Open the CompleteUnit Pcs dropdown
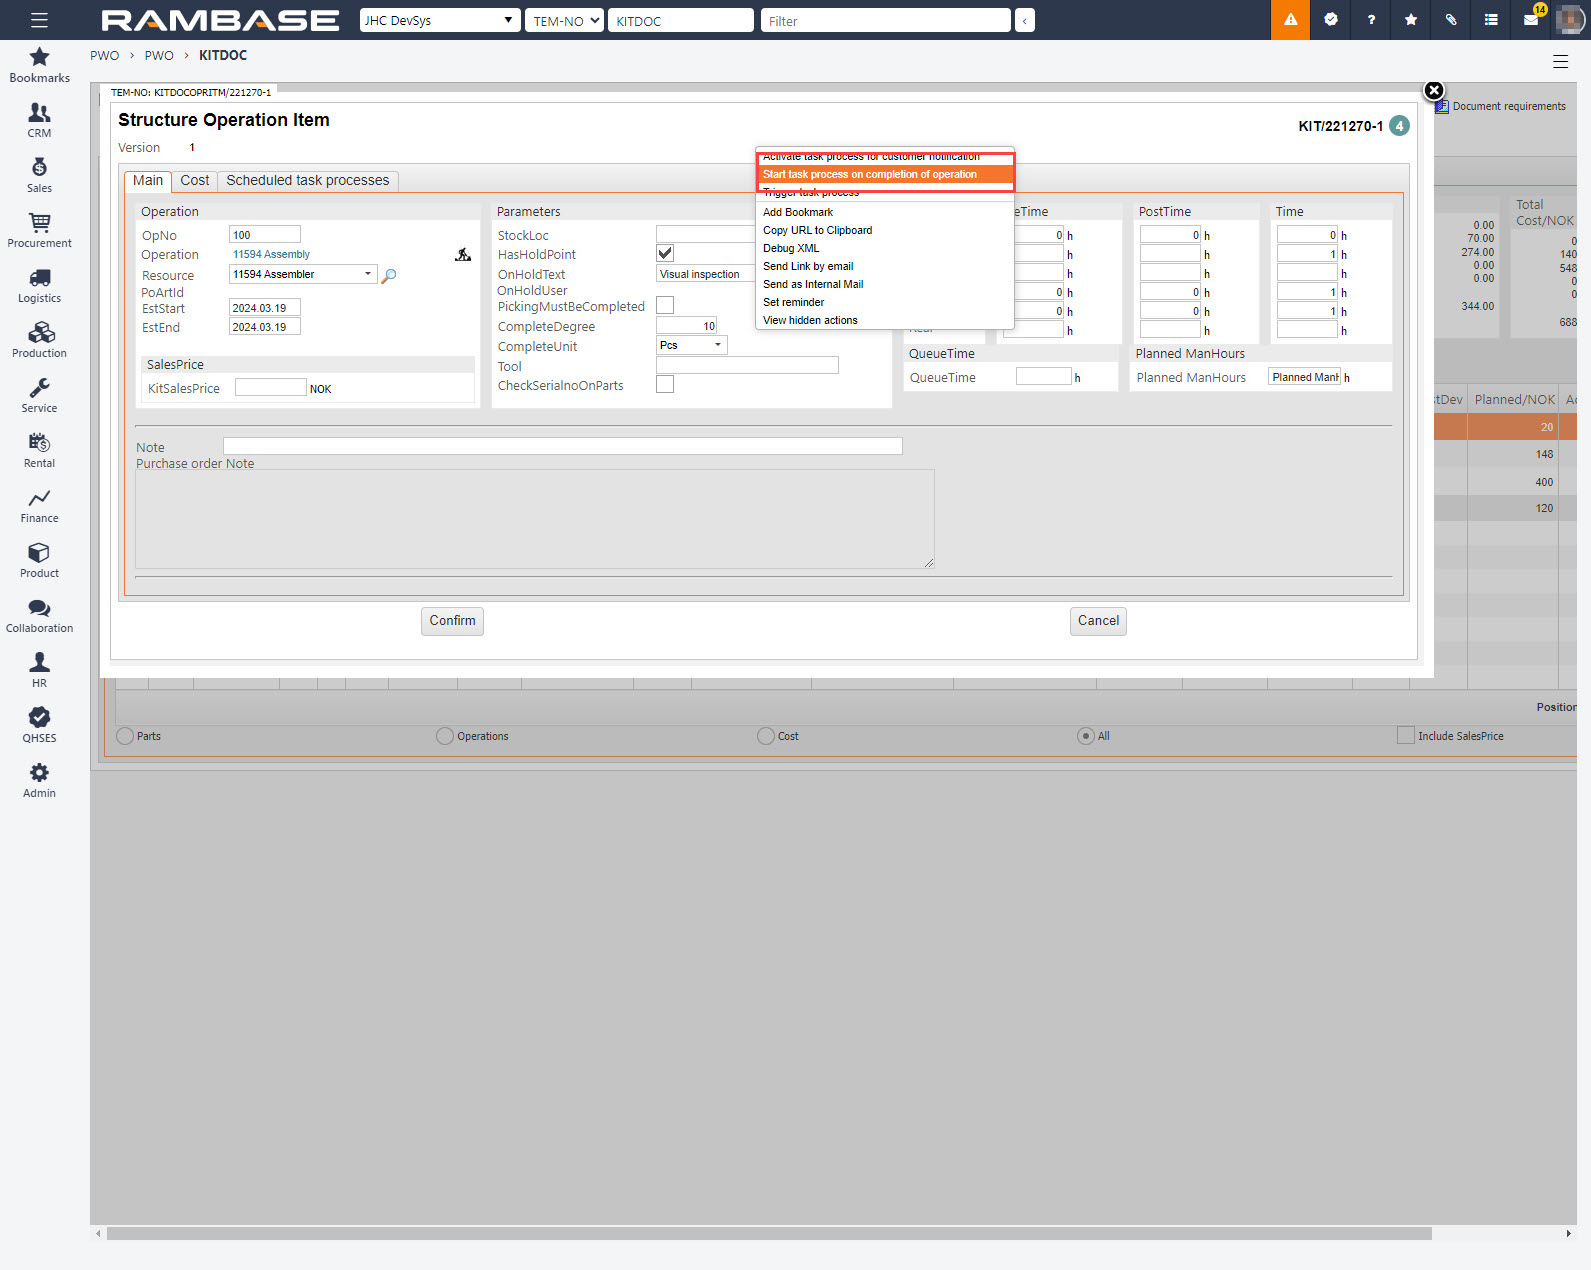Viewport: 1591px width, 1270px height. (717, 345)
